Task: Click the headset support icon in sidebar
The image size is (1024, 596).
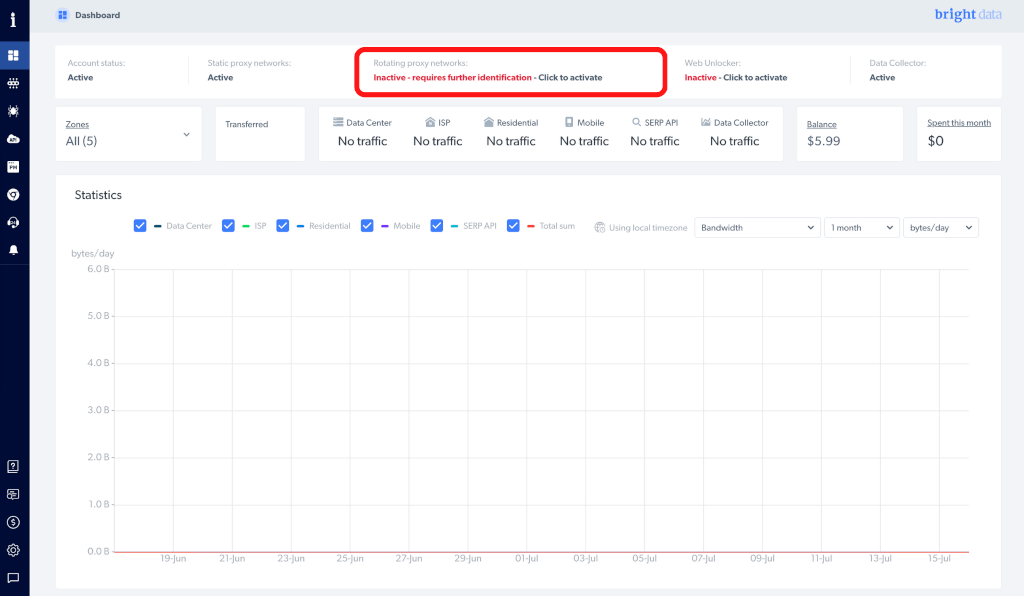Action: (13, 222)
